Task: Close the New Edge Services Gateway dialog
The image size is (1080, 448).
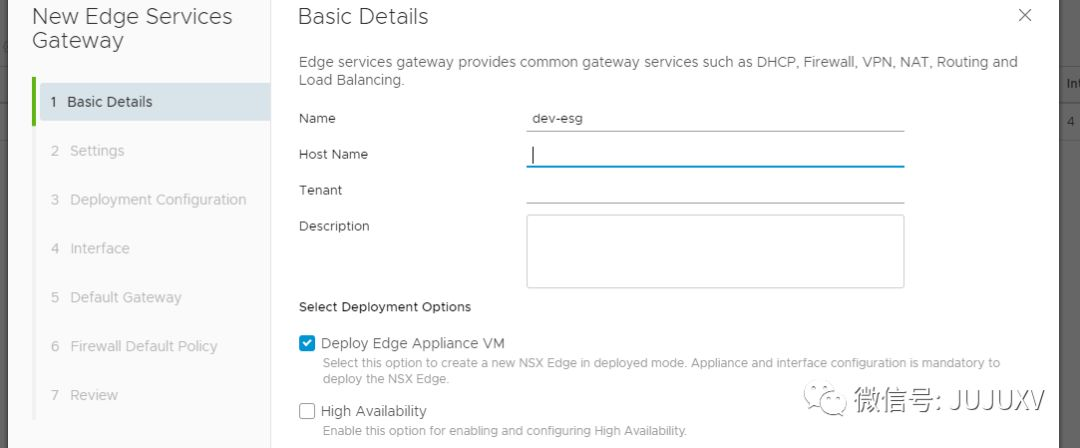Action: coord(1024,15)
